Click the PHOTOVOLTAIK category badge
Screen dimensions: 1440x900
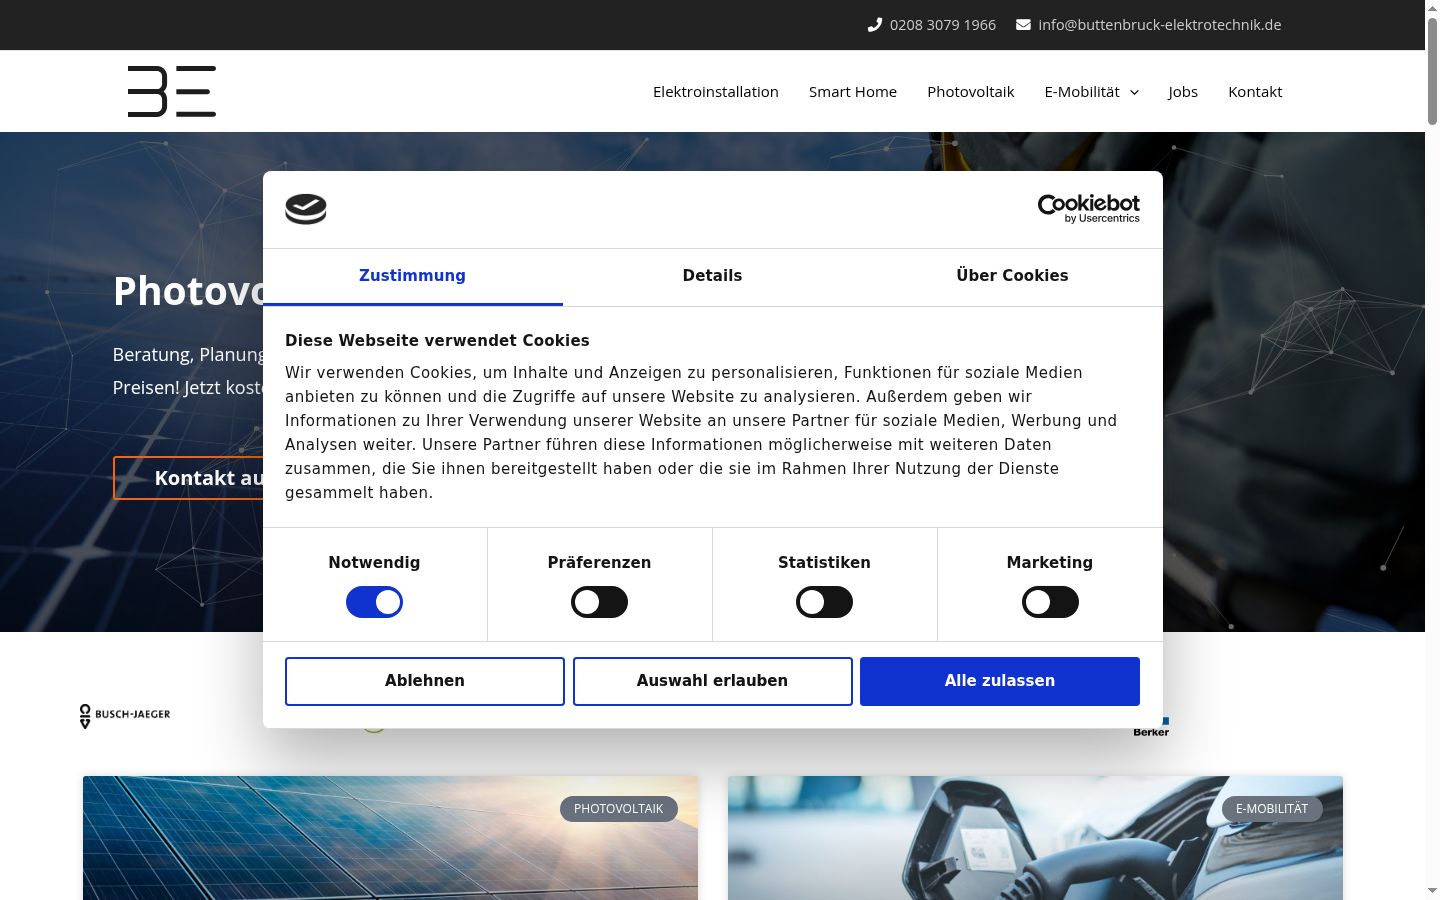tap(619, 809)
